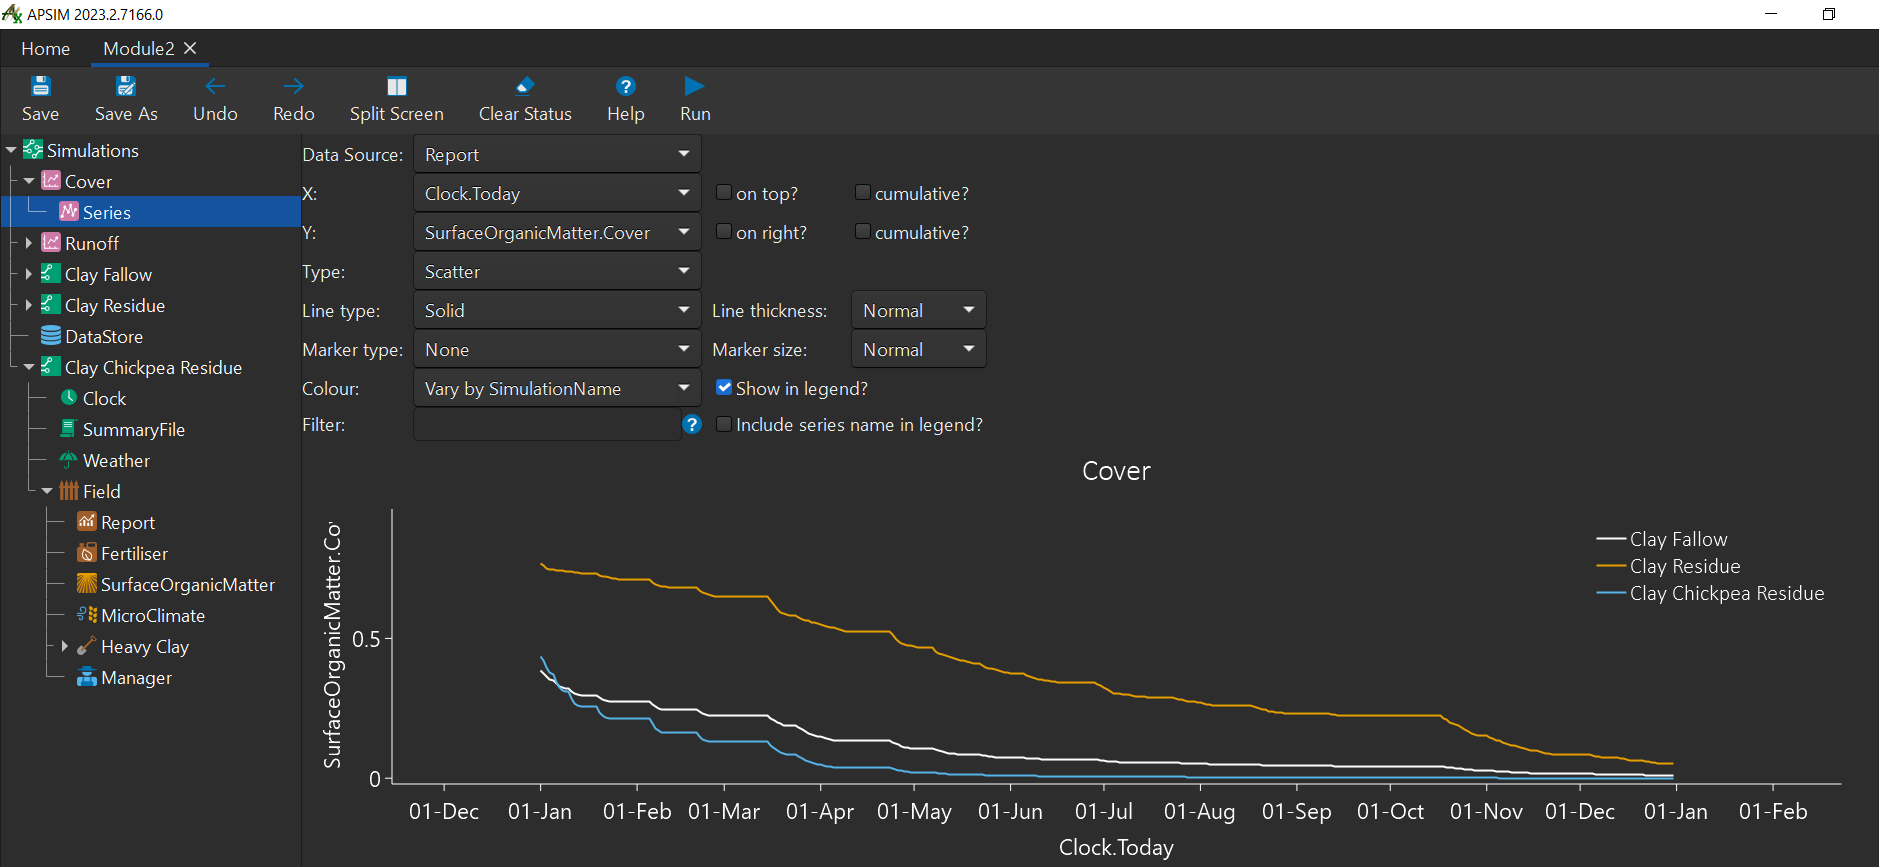This screenshot has width=1879, height=867.
Task: Click in the Filter input field
Action: (x=547, y=425)
